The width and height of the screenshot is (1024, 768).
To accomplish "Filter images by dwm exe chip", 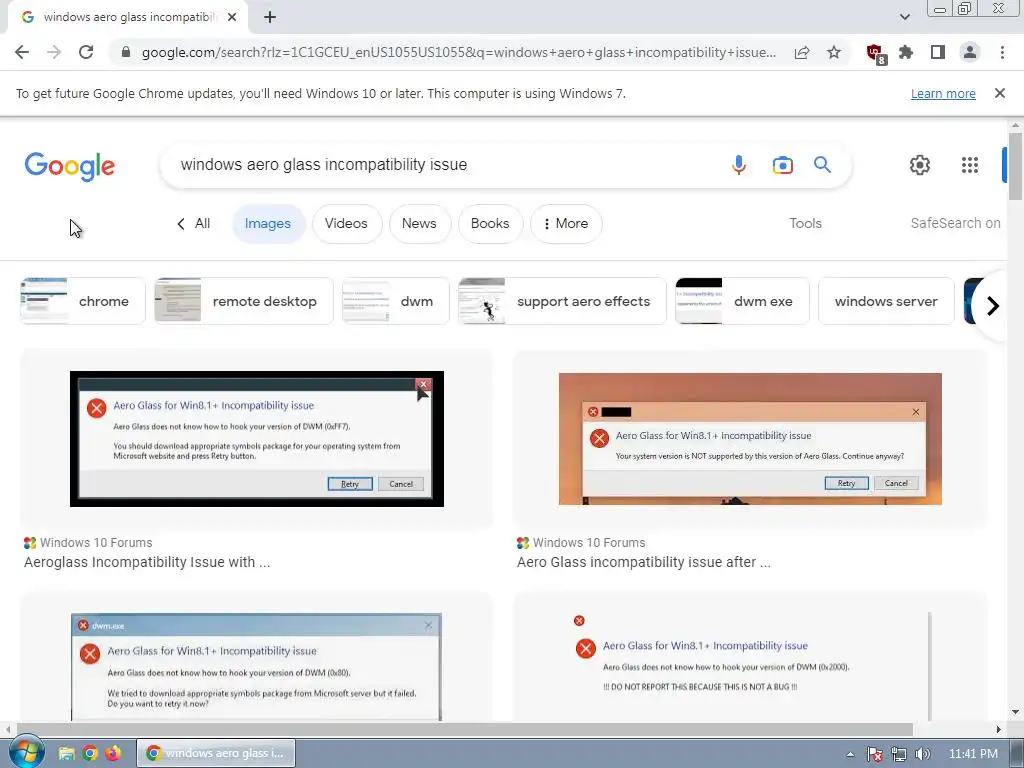I will click(742, 301).
